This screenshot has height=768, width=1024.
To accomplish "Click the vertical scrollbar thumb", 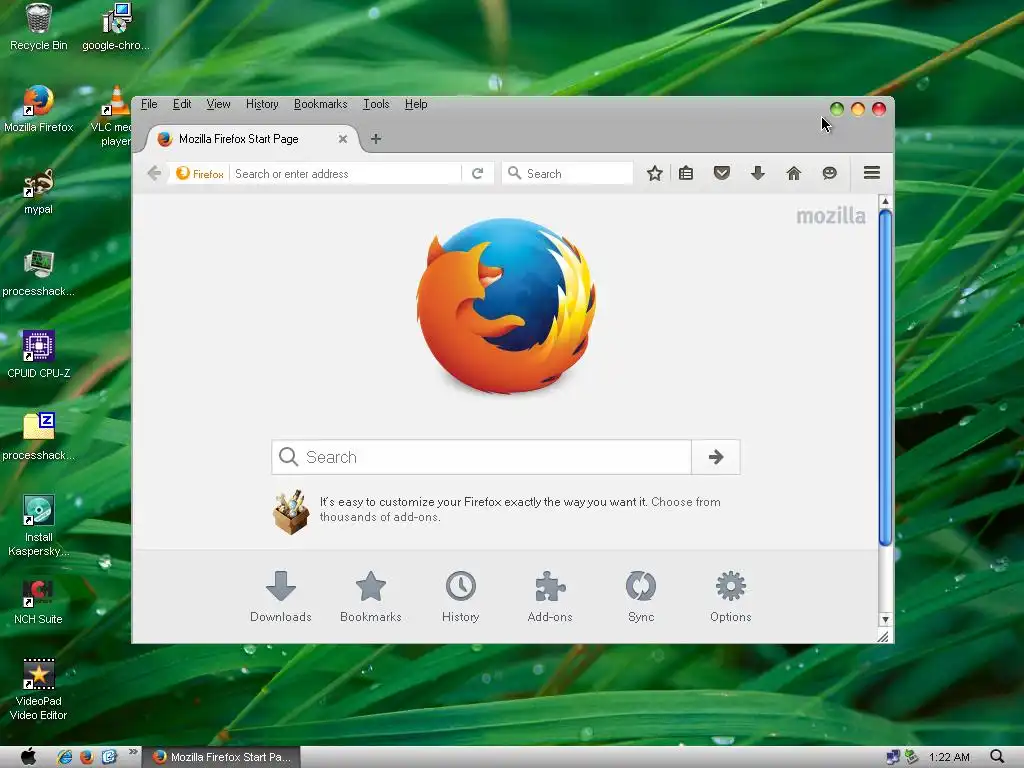I will pyautogui.click(x=886, y=377).
